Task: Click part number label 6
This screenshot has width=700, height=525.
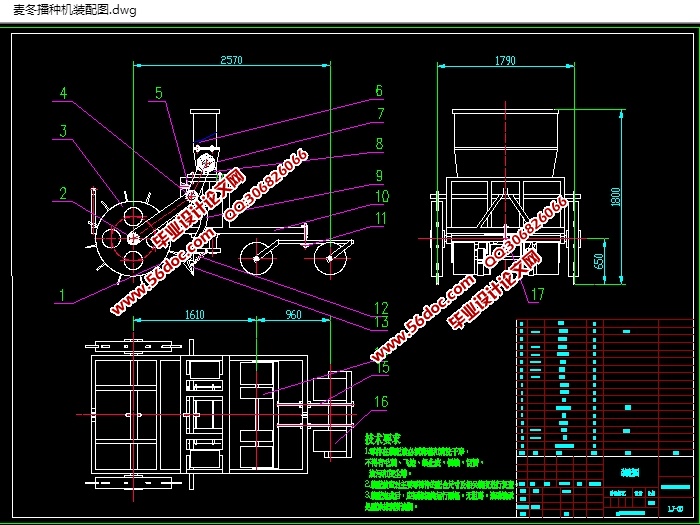Action: 379,91
